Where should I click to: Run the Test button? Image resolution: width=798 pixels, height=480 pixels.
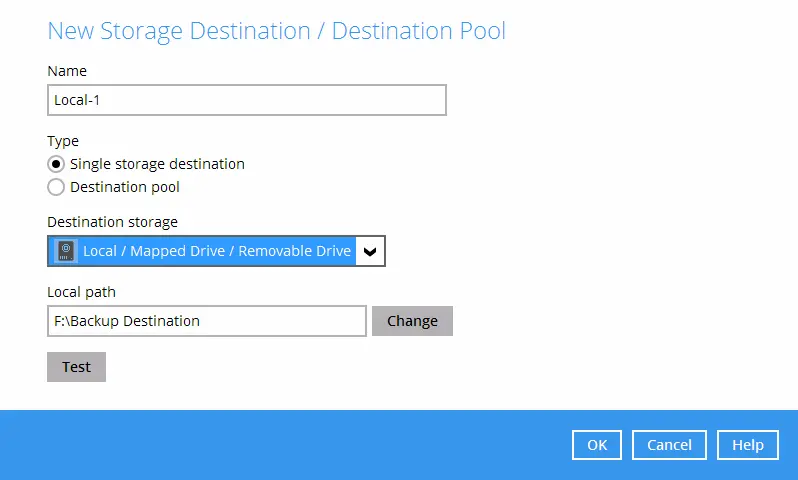(x=76, y=367)
